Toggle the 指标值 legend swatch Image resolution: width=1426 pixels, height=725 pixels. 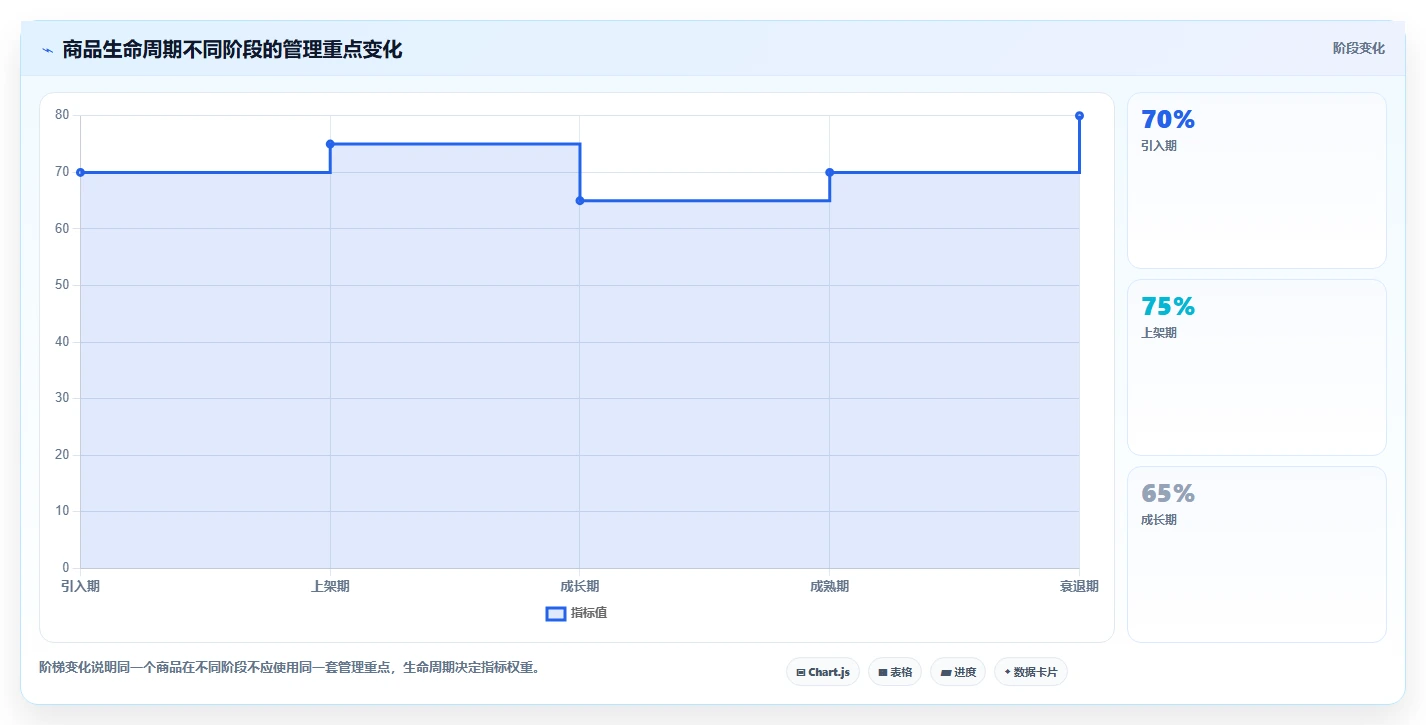[556, 613]
